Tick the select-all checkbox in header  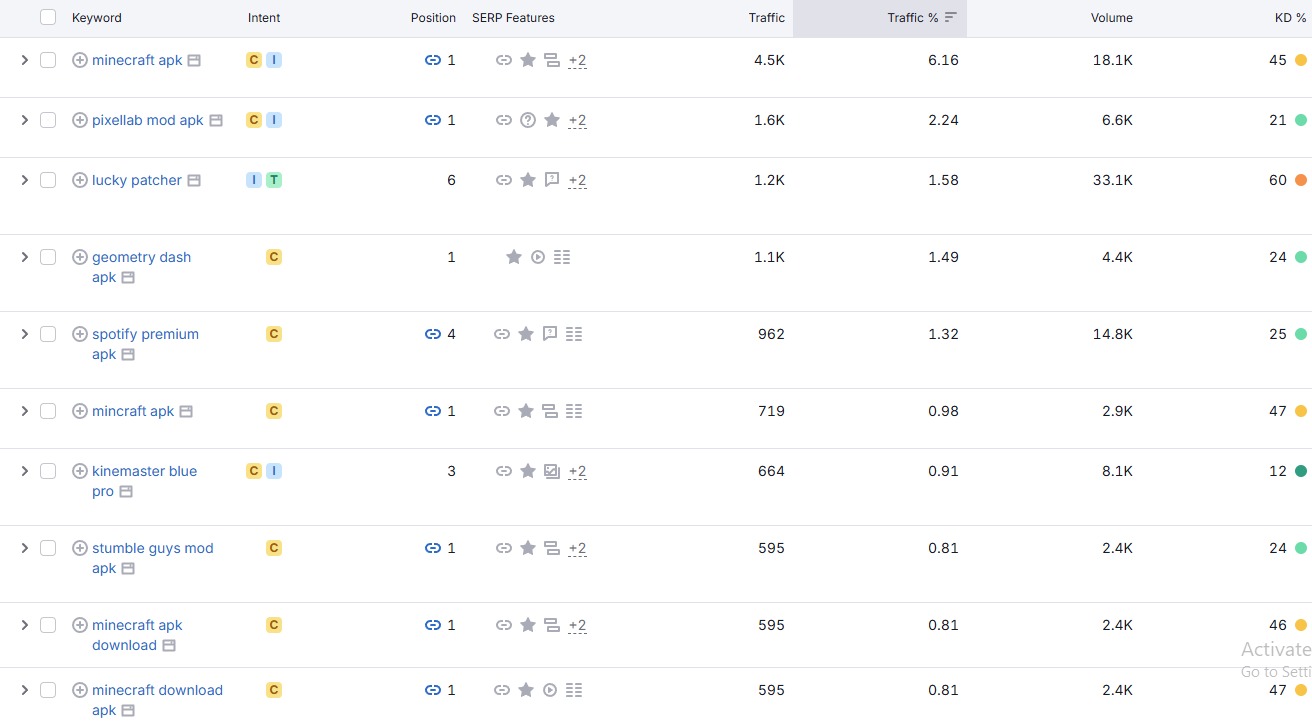click(48, 17)
